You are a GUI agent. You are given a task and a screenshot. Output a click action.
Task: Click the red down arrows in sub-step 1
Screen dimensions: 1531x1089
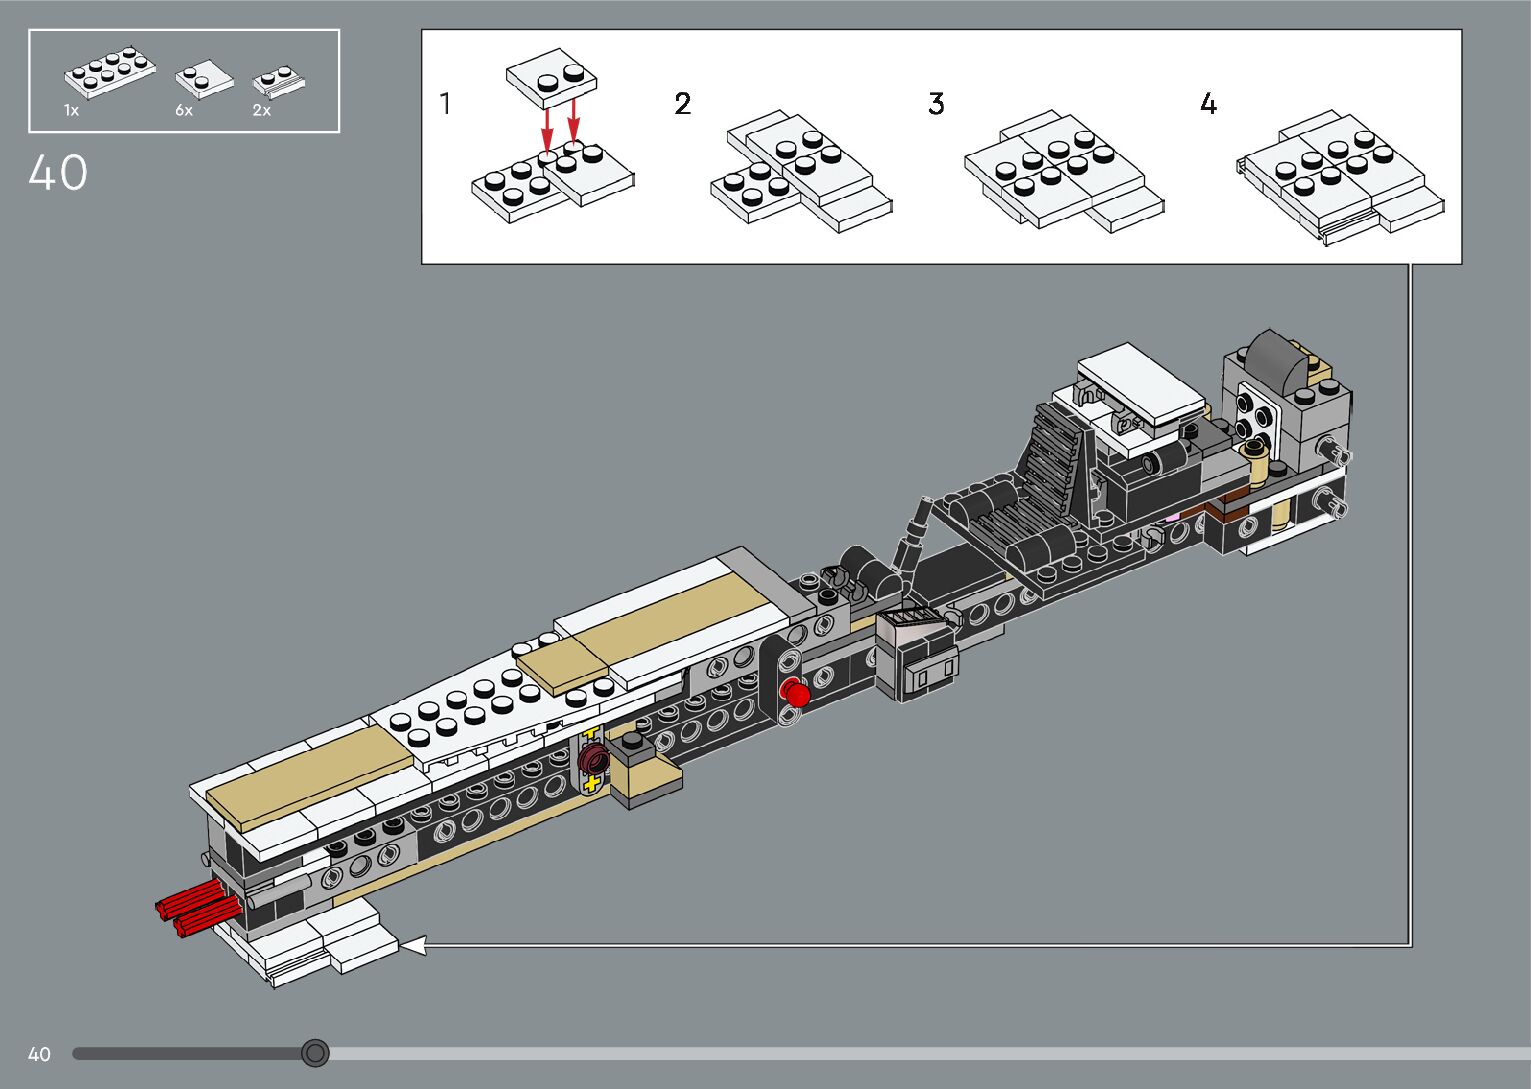tap(560, 125)
